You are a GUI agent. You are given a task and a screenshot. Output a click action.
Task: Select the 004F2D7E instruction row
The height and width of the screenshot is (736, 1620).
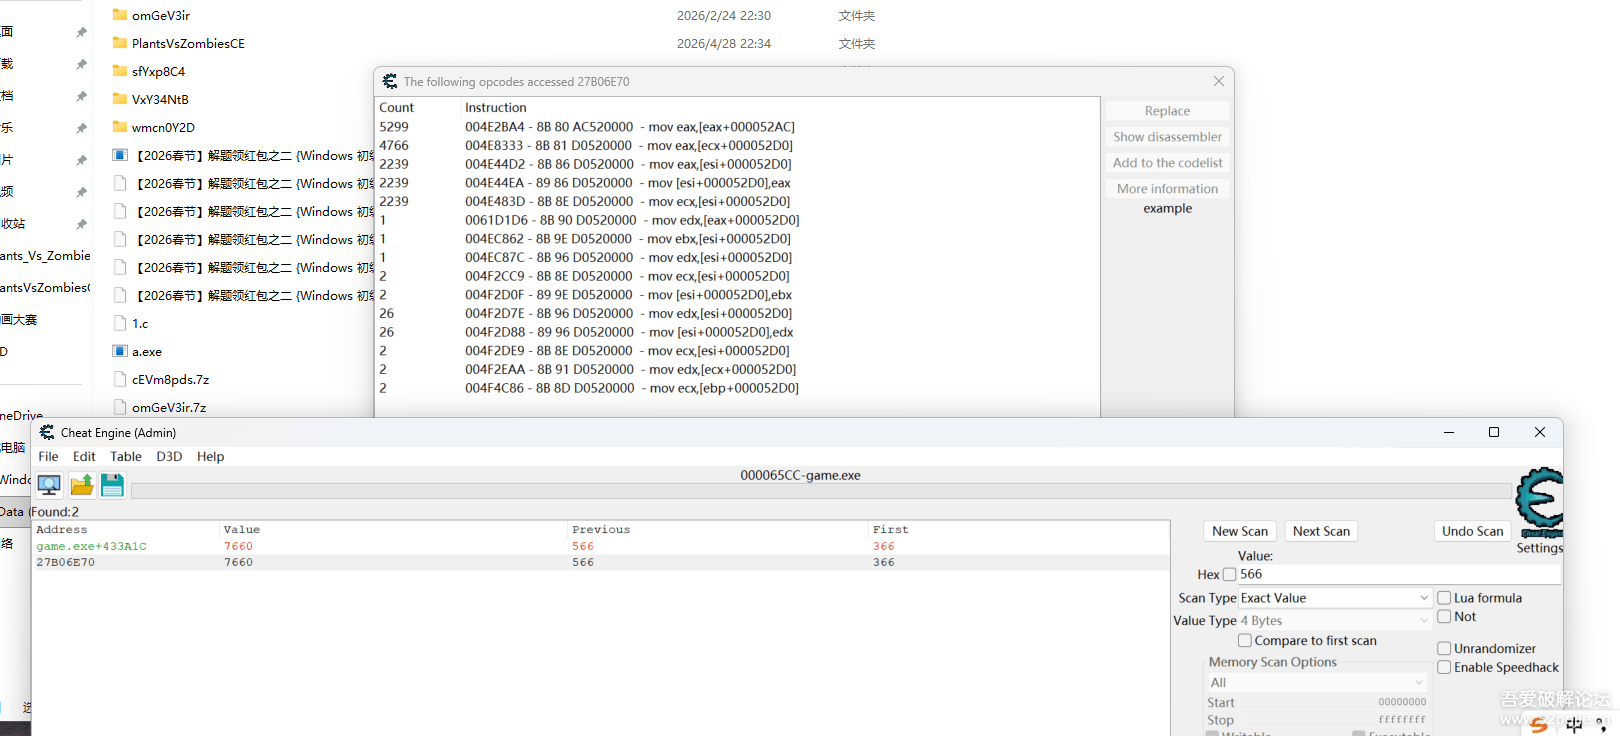pyautogui.click(x=737, y=314)
